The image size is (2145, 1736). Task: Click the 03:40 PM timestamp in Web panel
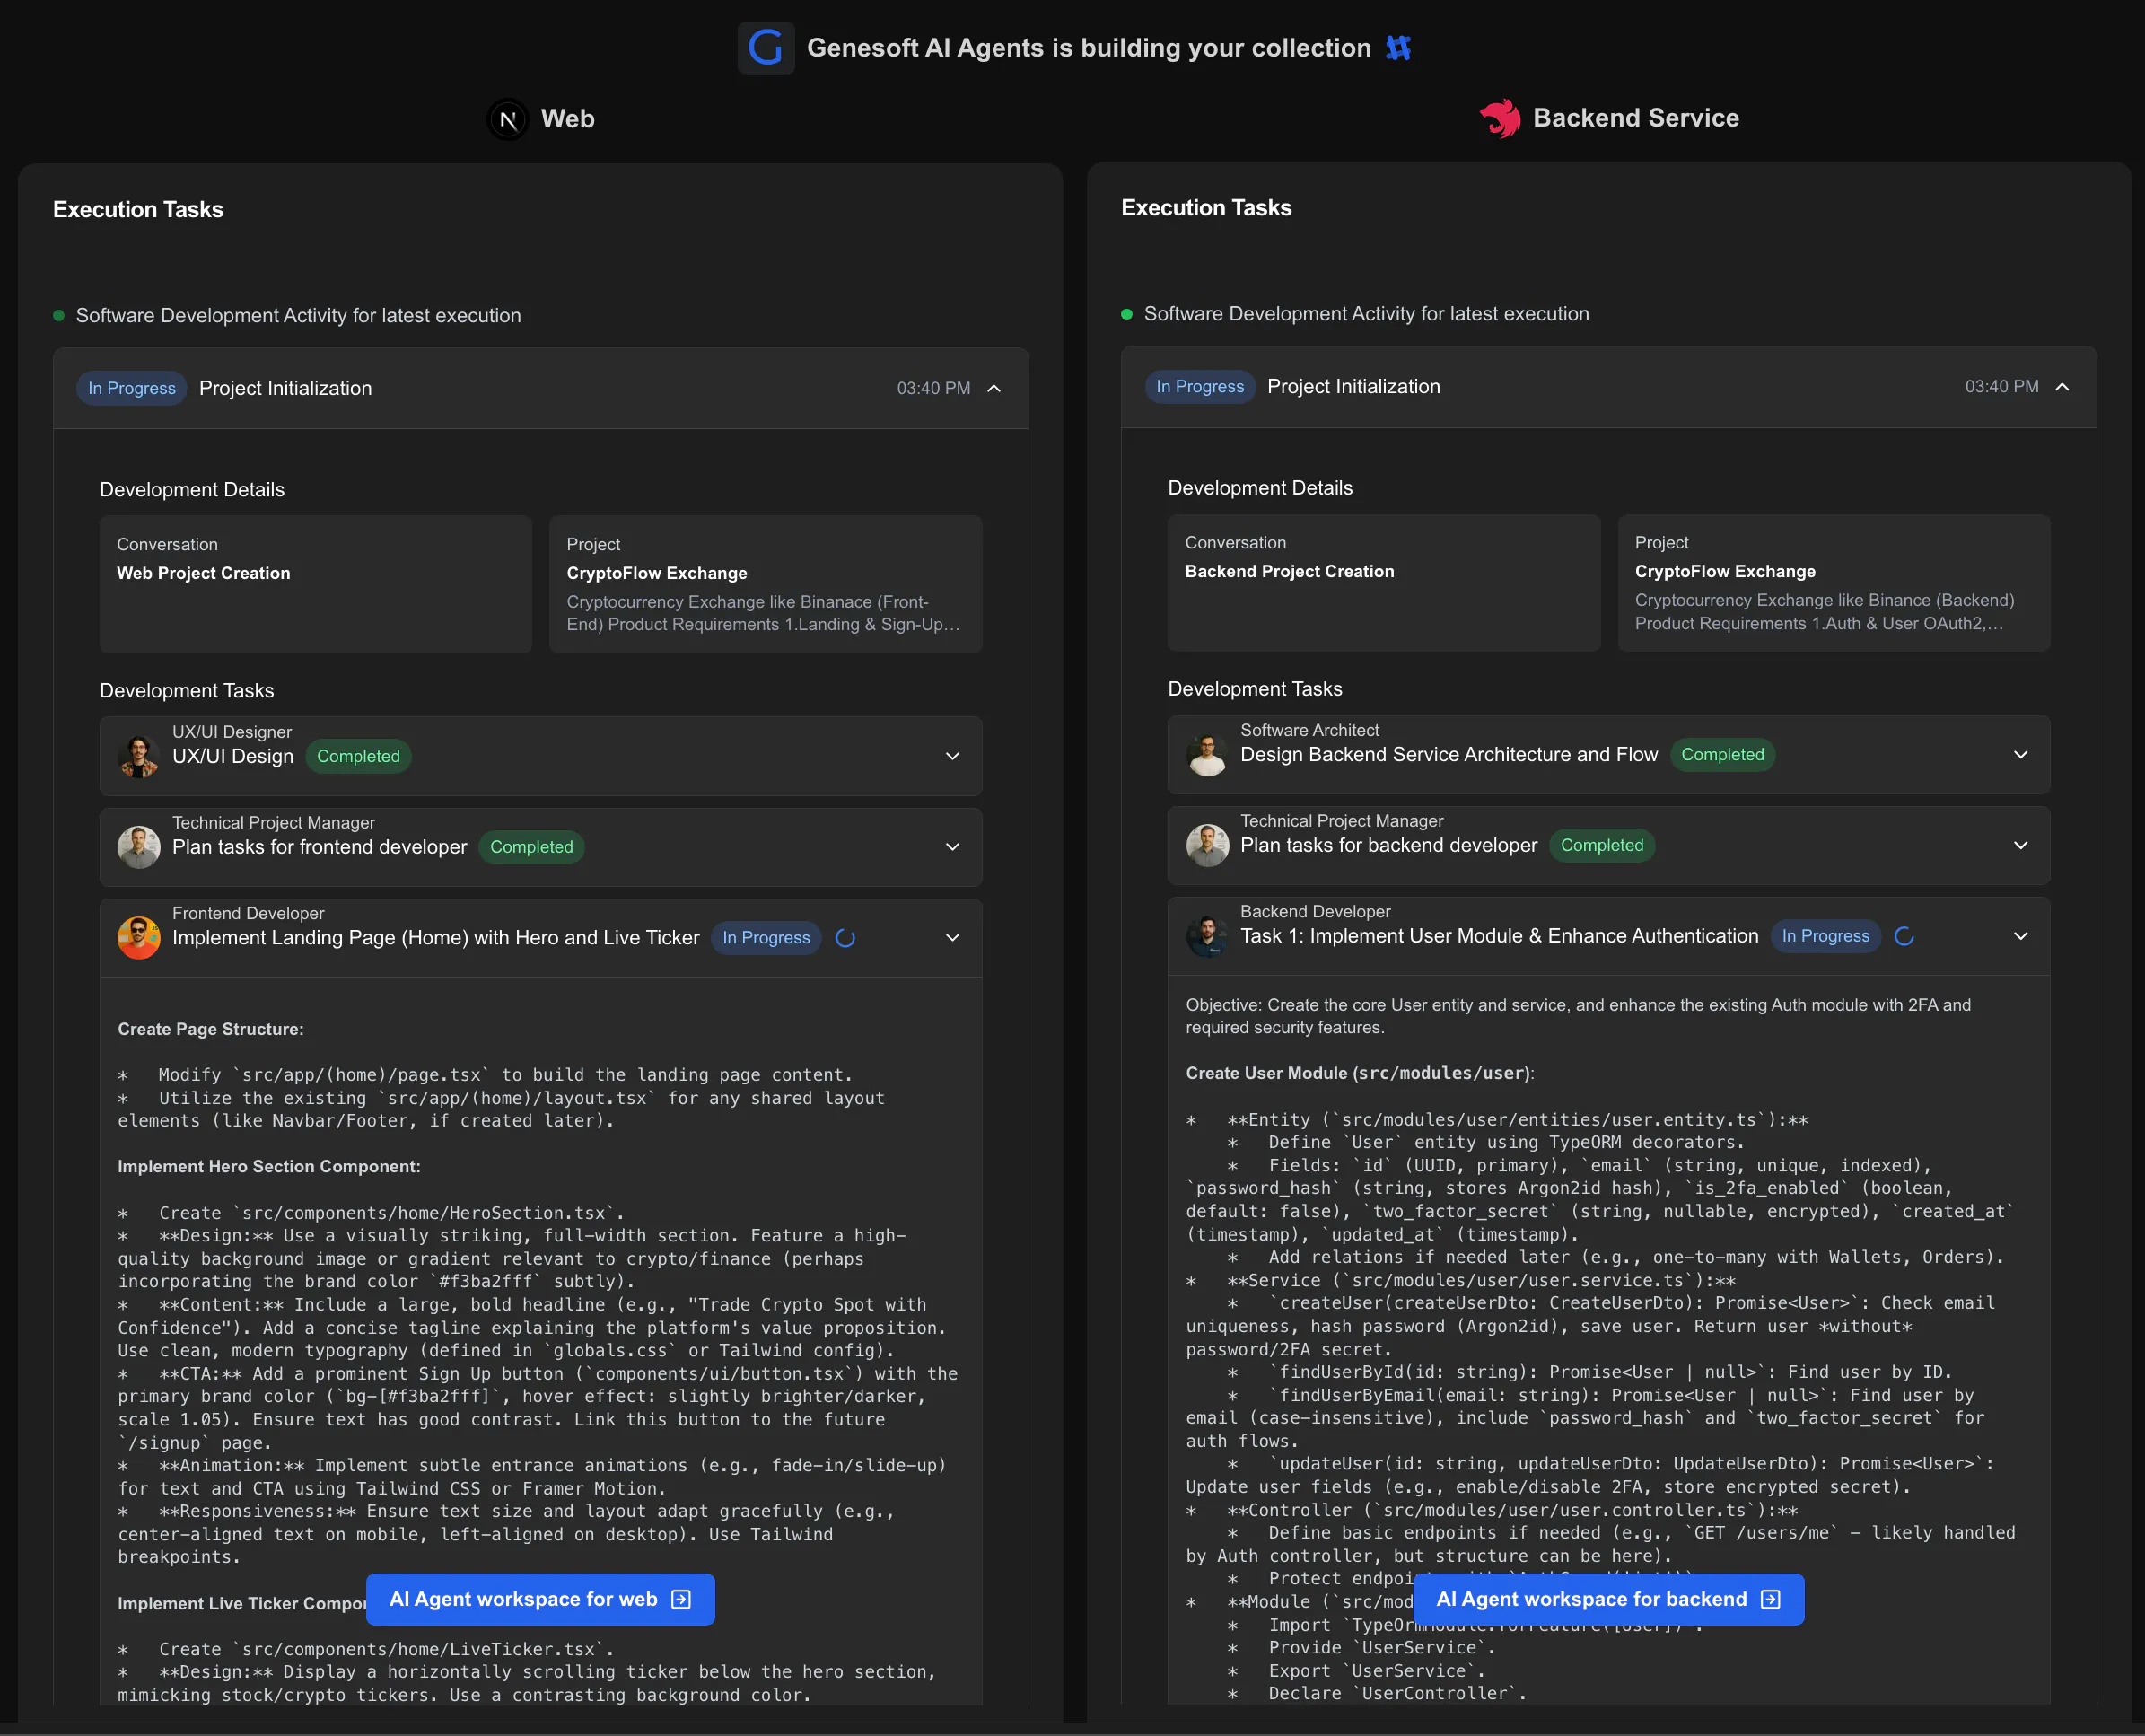click(933, 388)
